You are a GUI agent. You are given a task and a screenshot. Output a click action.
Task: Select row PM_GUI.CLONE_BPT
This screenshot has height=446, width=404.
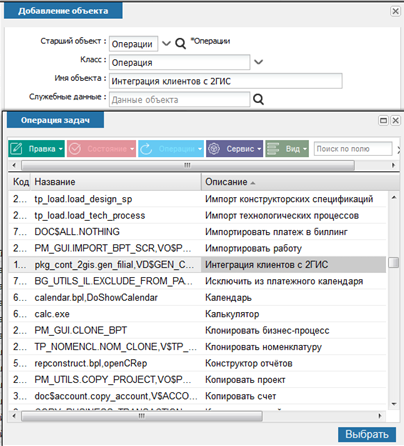coord(197,330)
